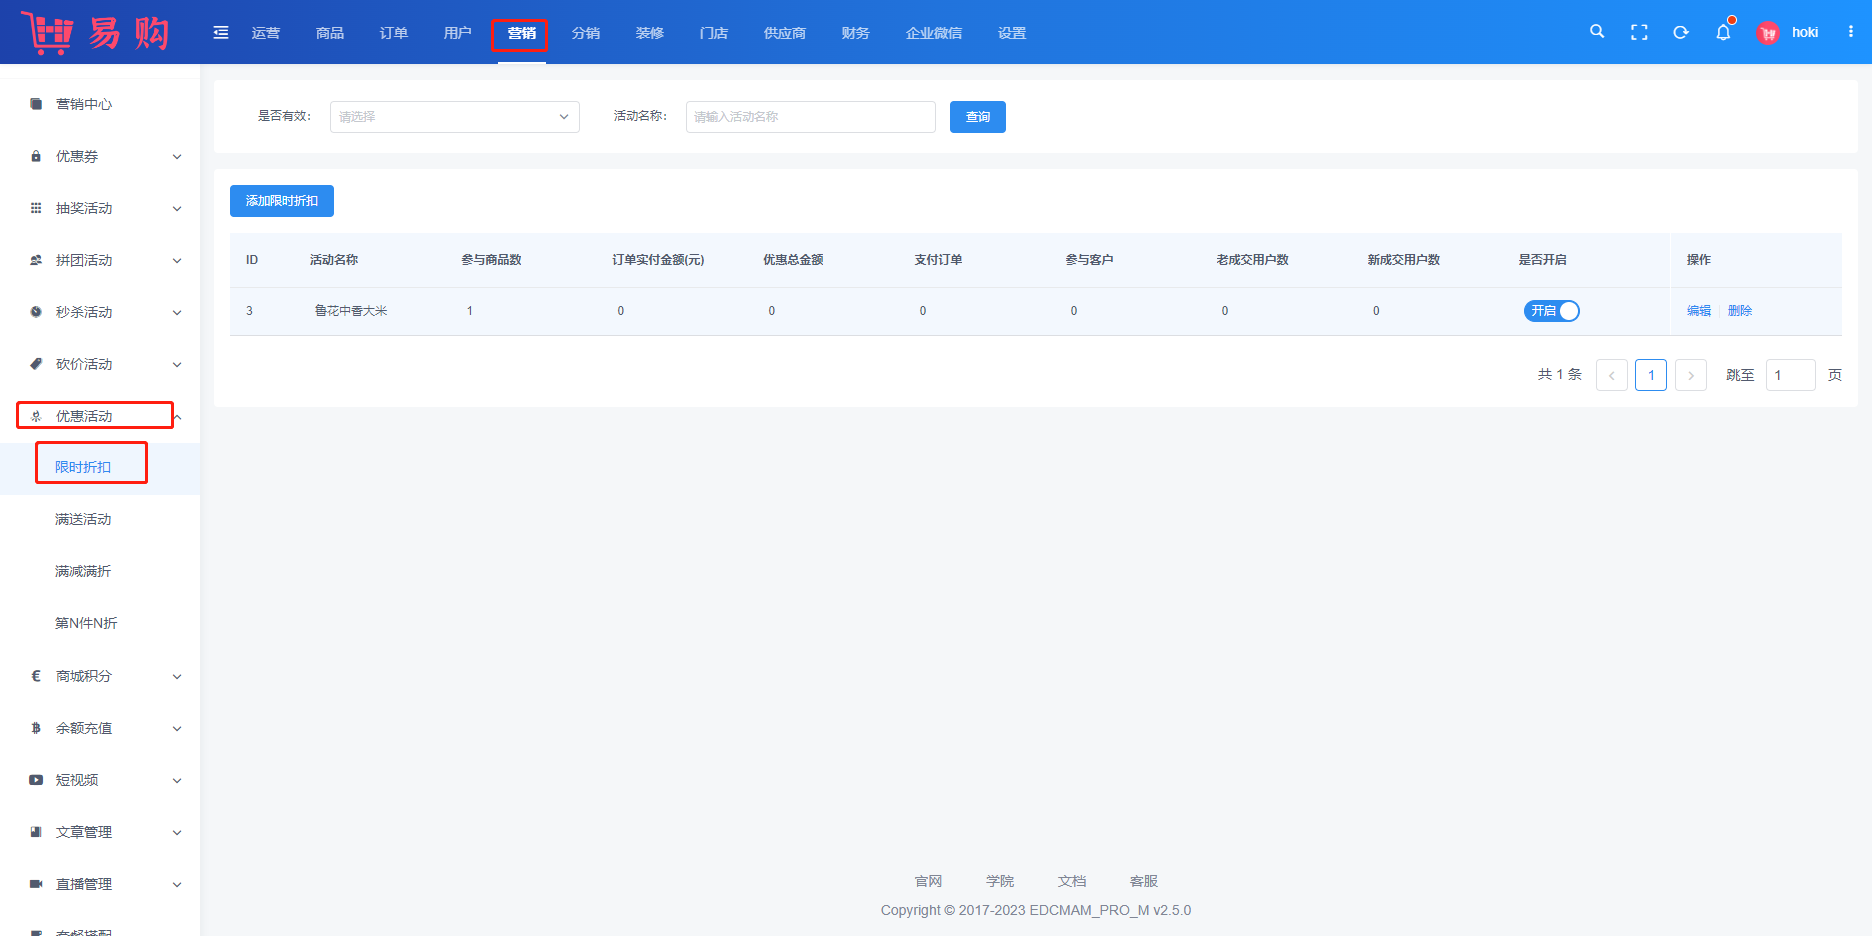Click the 跳至 page number input box

click(x=1789, y=375)
